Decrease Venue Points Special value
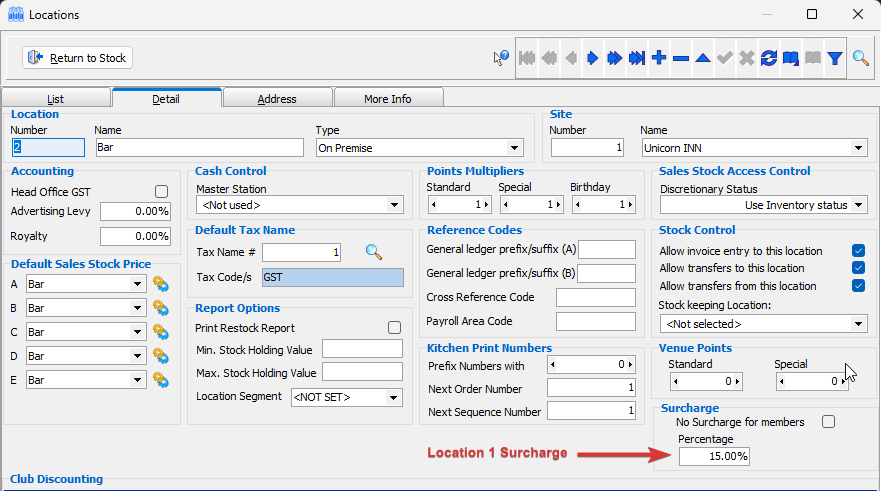The image size is (881, 491). coord(782,381)
